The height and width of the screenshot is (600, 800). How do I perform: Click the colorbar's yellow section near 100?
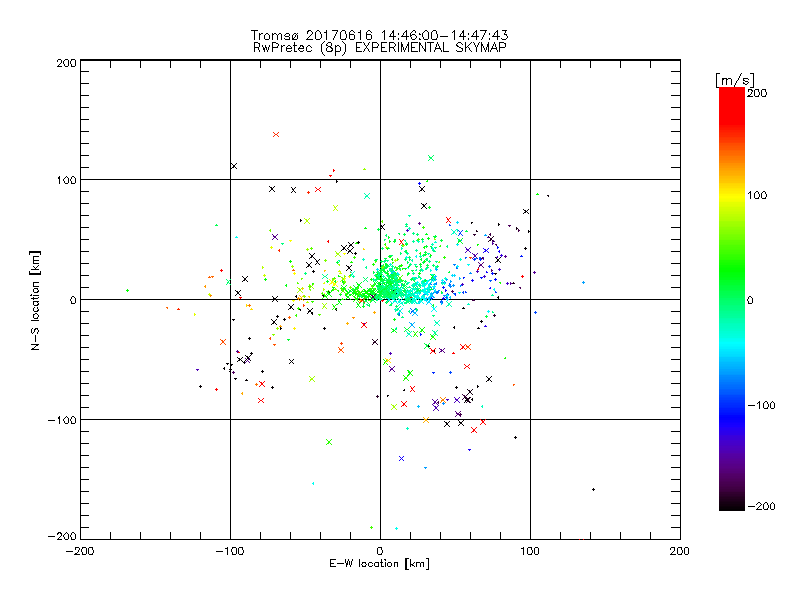pyautogui.click(x=732, y=195)
